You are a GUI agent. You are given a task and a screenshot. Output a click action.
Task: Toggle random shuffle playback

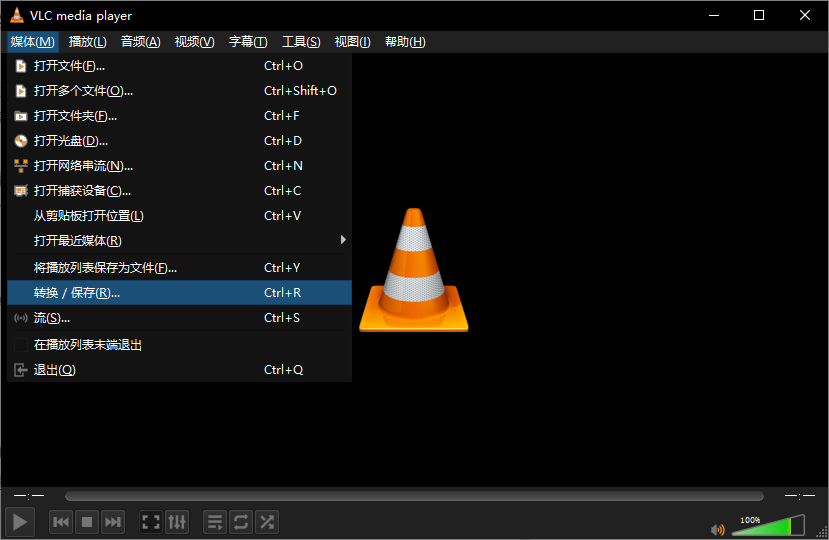(267, 522)
